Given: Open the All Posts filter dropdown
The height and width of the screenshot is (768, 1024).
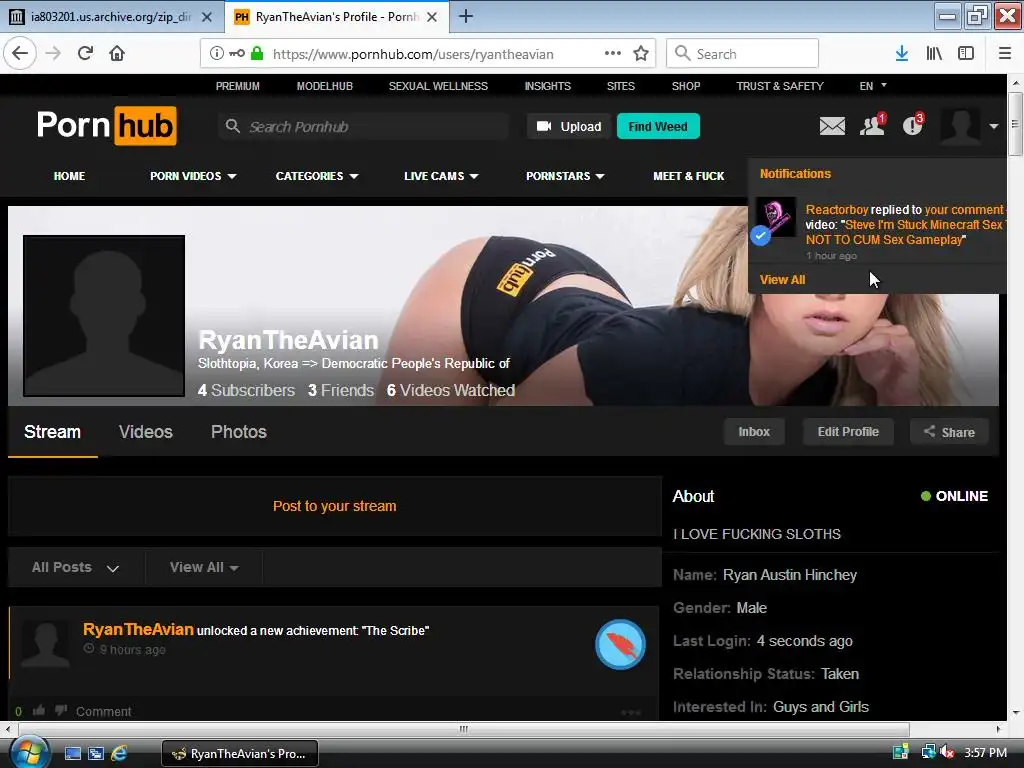Looking at the screenshot, I should tap(76, 567).
